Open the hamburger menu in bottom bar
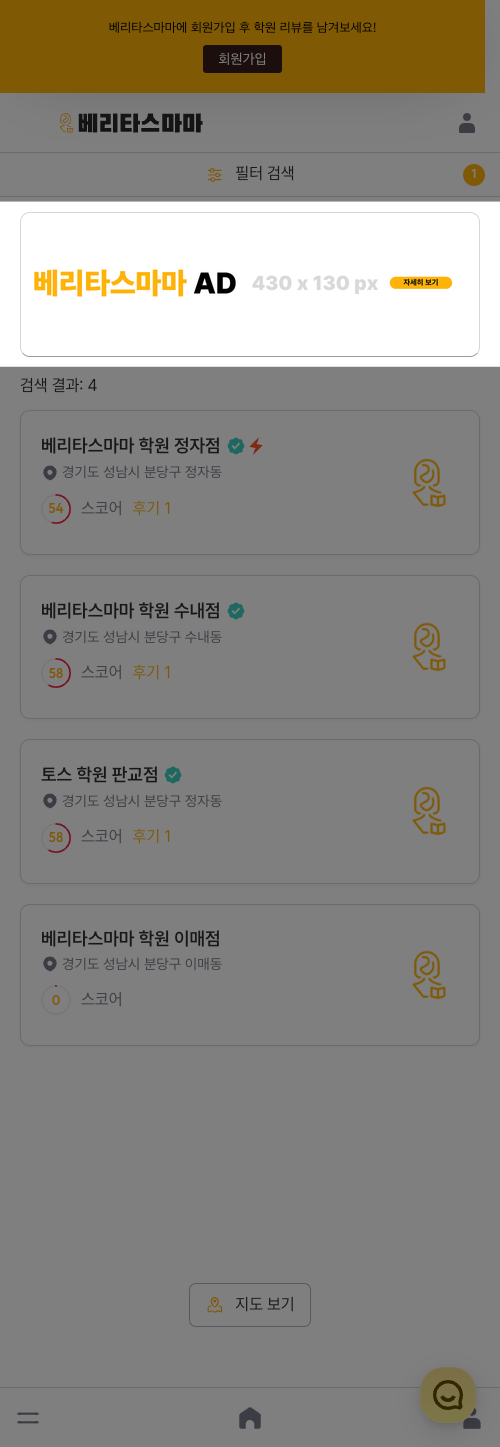Viewport: 500px width, 1447px height. tap(28, 1418)
